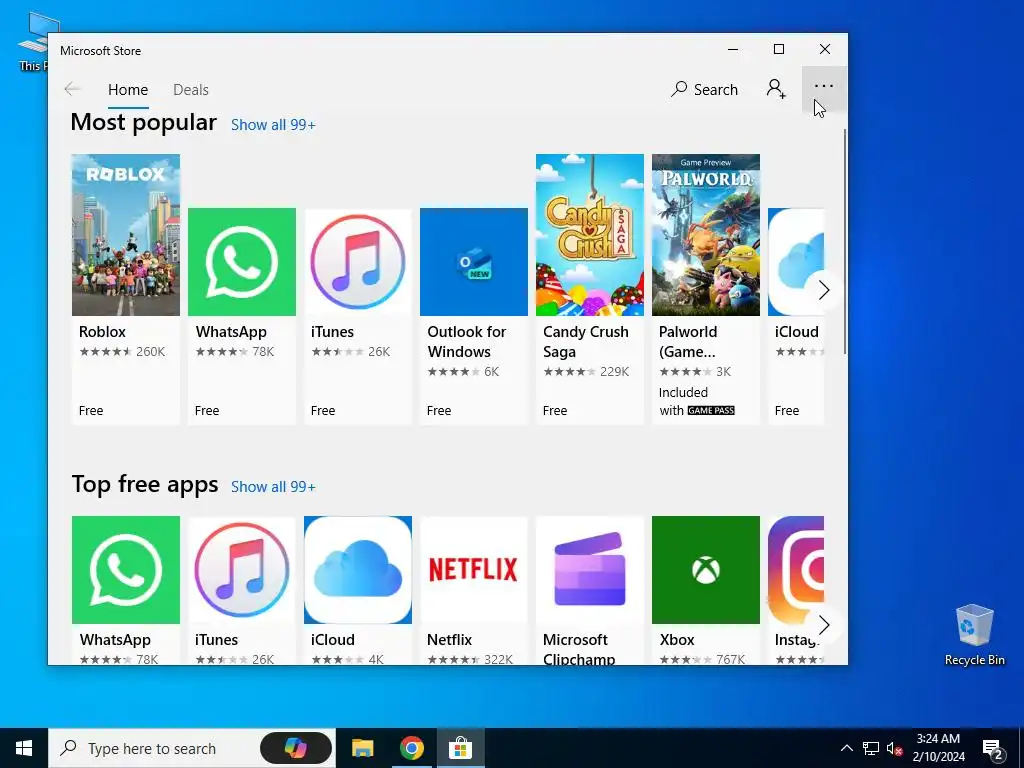Open iTunes tile in Top free apps
Viewport: 1024px width, 768px height.
click(x=242, y=590)
